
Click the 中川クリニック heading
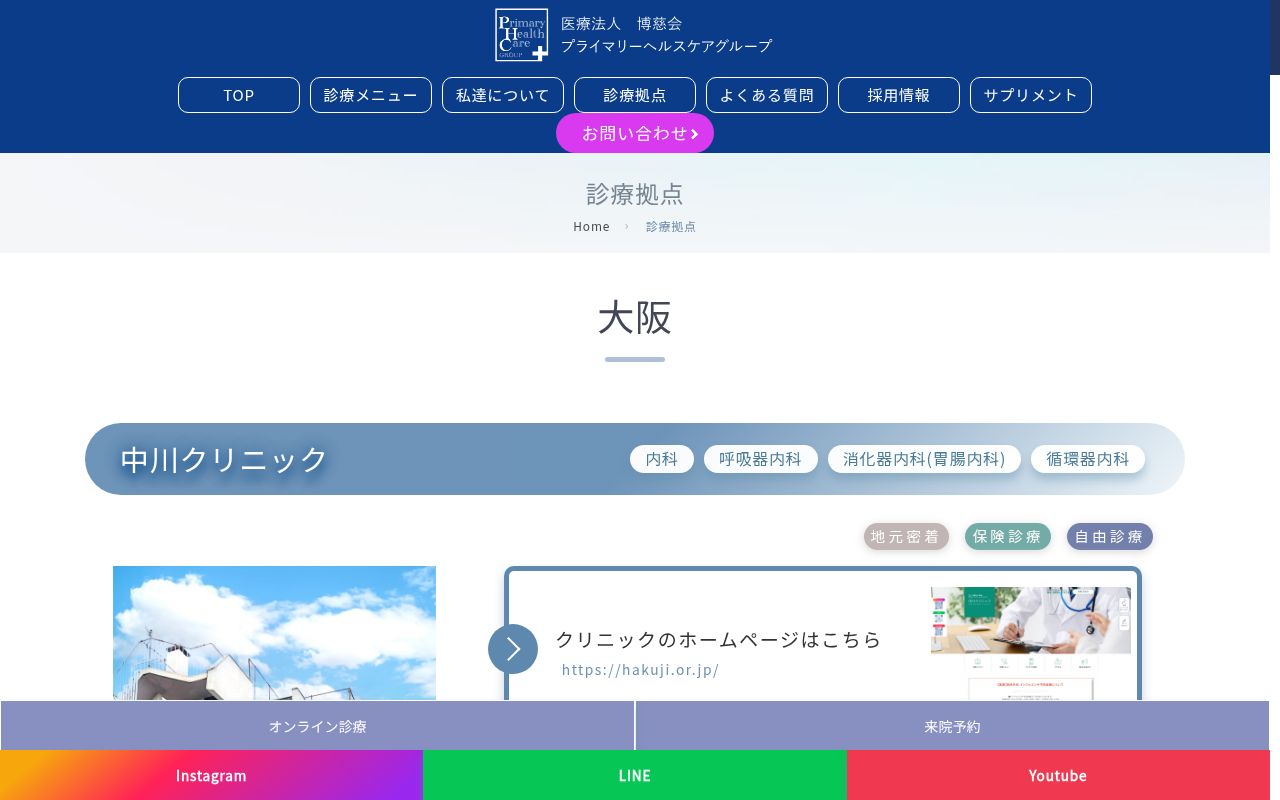(x=224, y=459)
